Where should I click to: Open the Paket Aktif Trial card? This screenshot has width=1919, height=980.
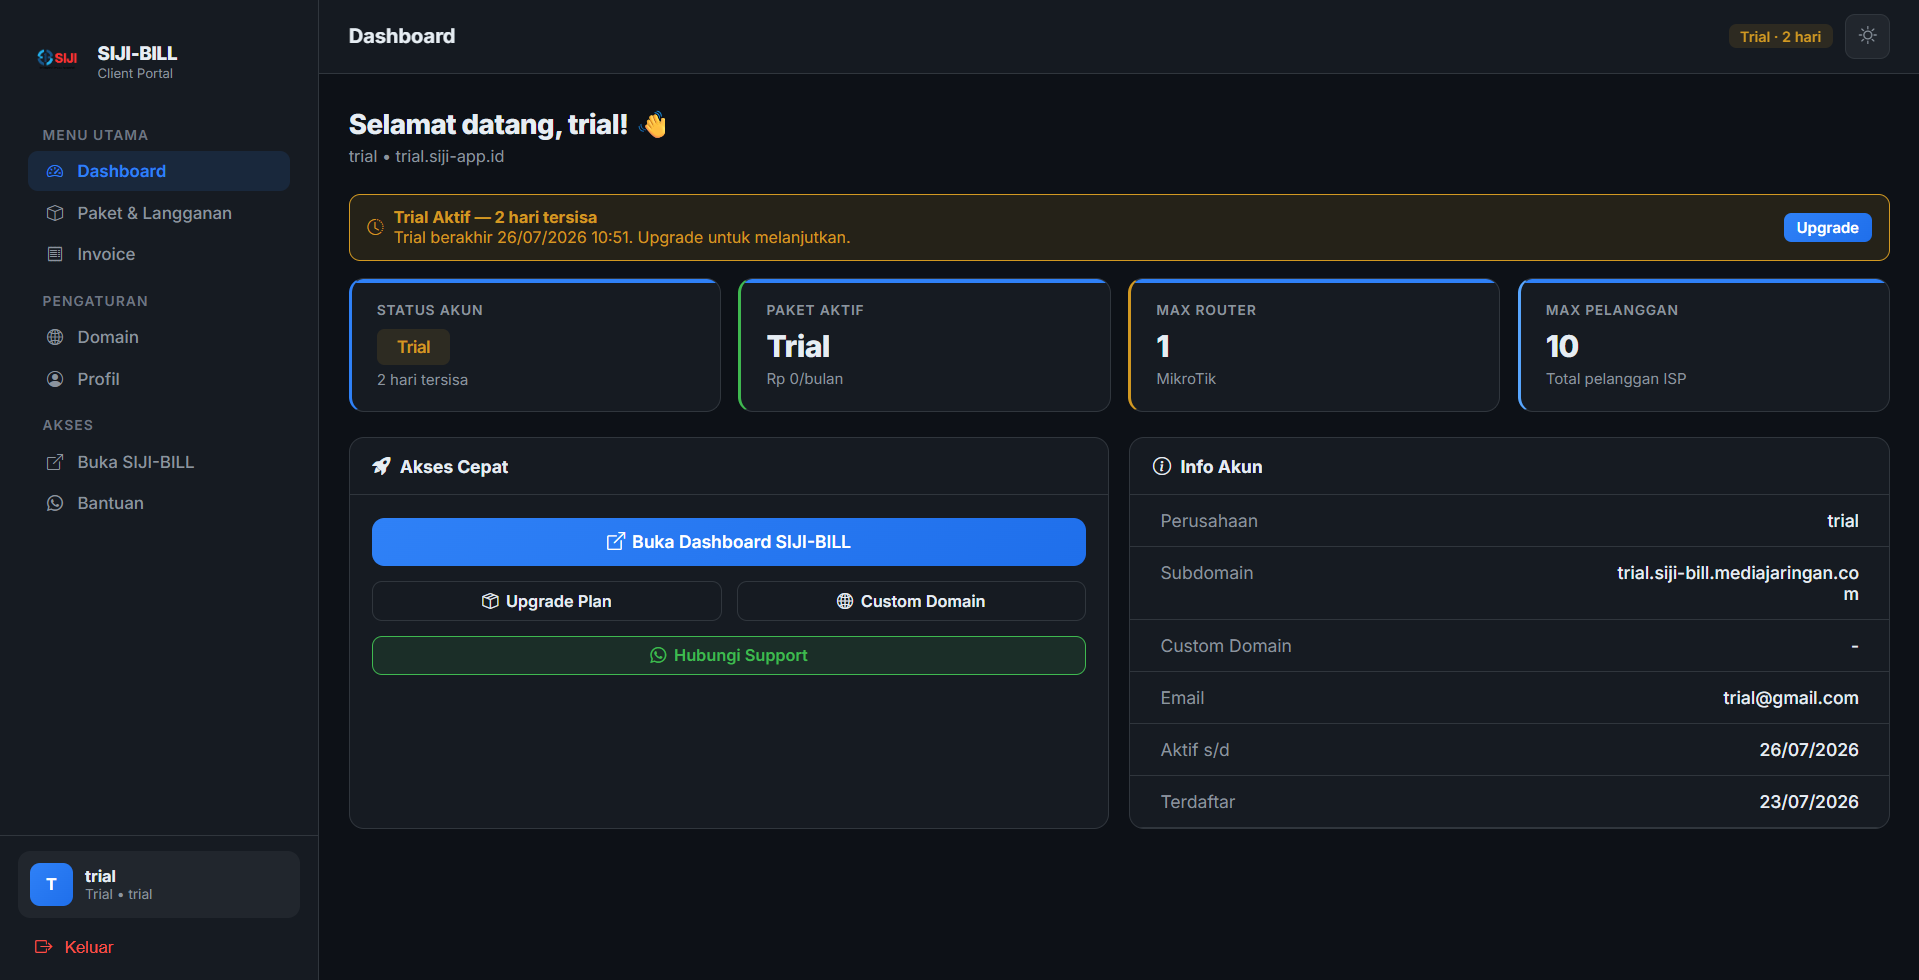tap(924, 345)
